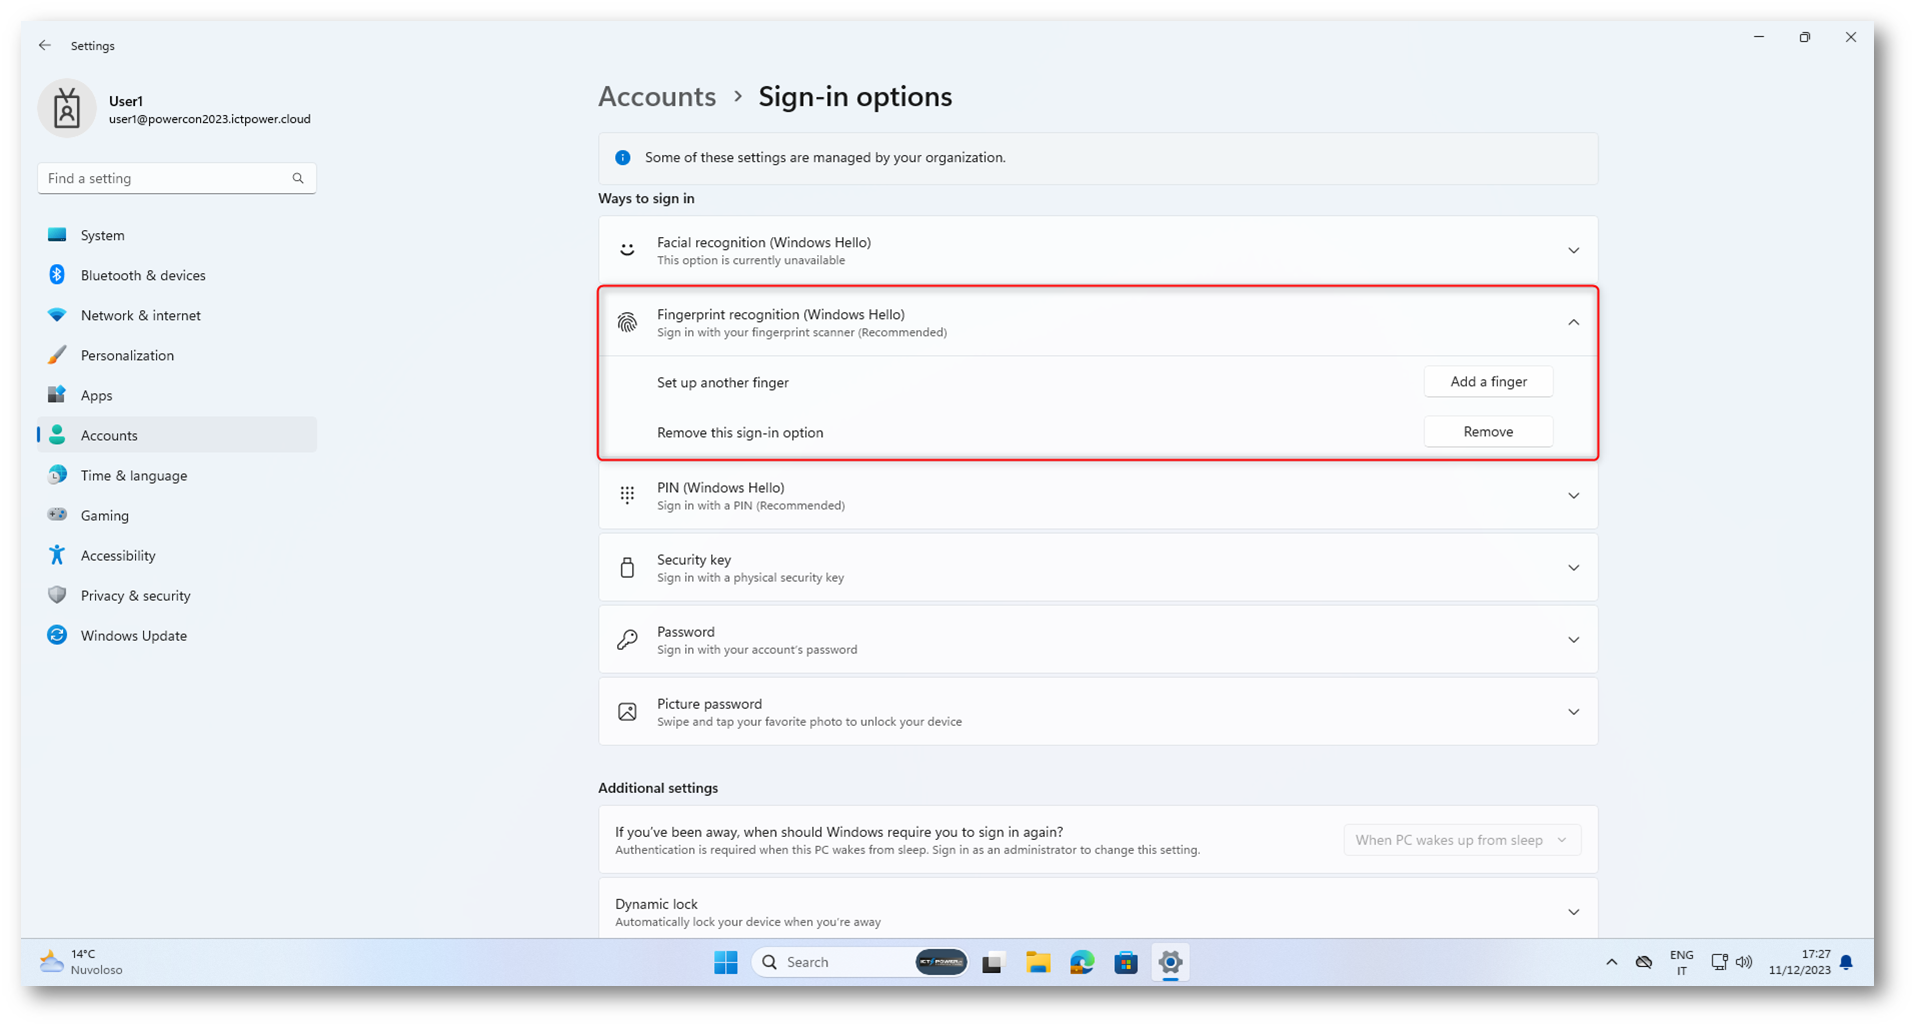Screen dimensions: 1916x1028
Task: Click the taskbar search highlight badge
Action: tap(941, 962)
